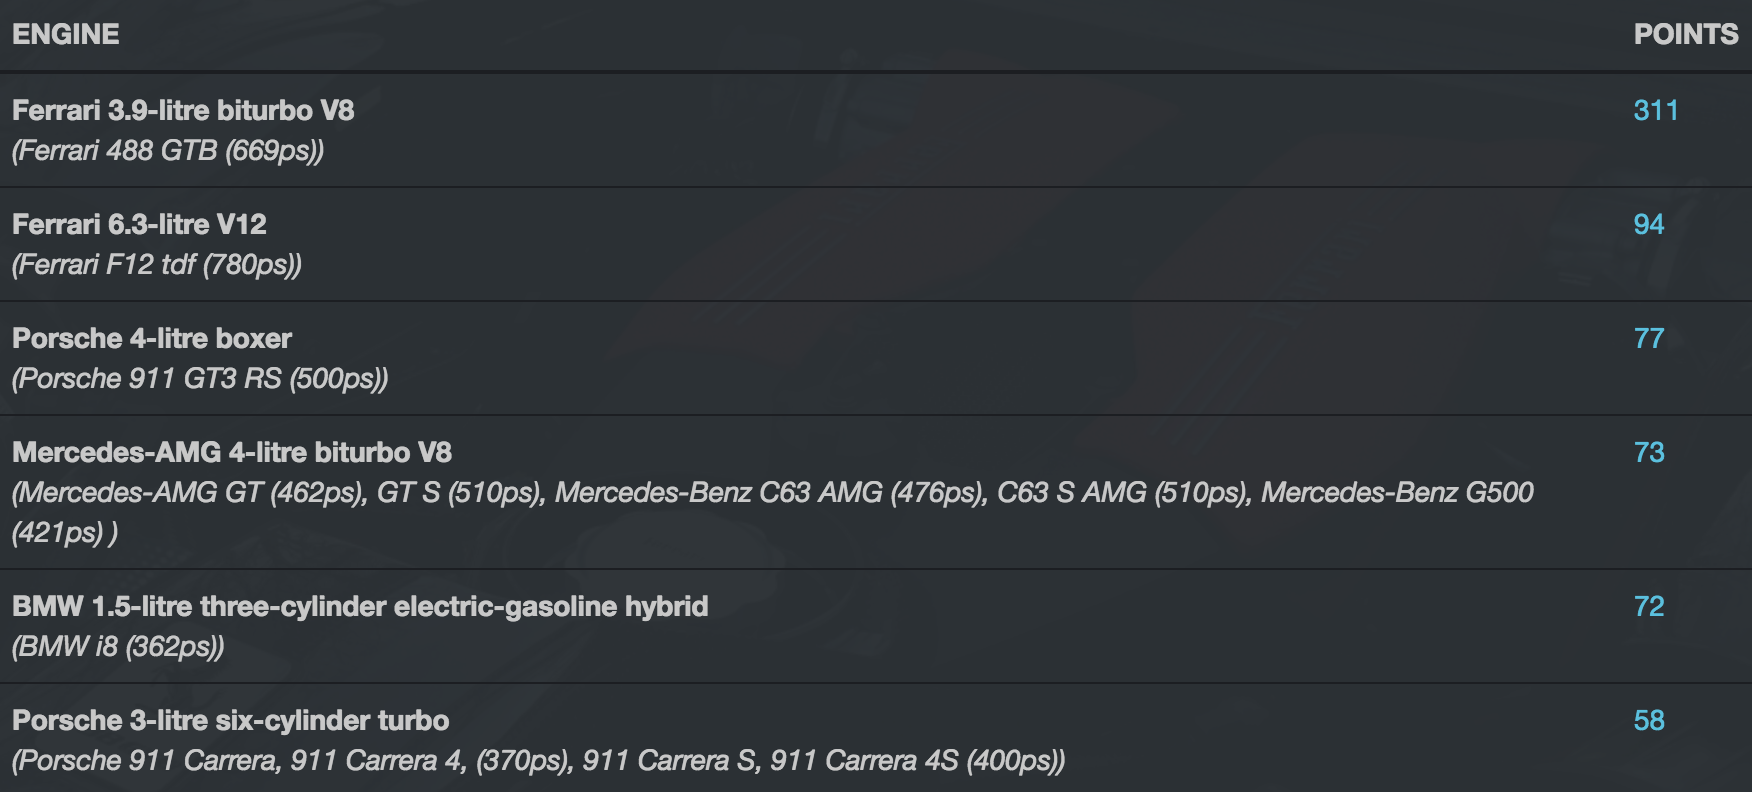Click the 311 points value
Viewport: 1752px width, 792px height.
point(1656,110)
